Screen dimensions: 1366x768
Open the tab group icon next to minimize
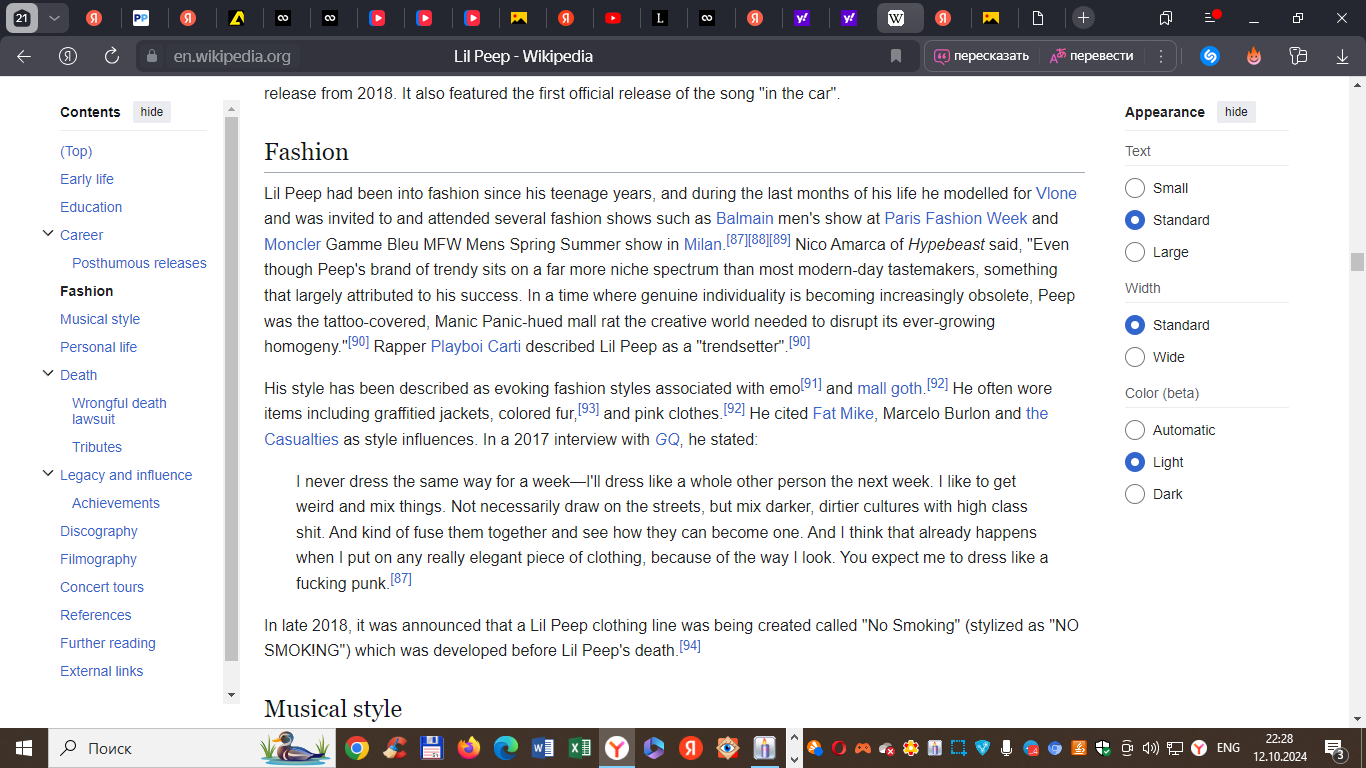pos(1166,18)
